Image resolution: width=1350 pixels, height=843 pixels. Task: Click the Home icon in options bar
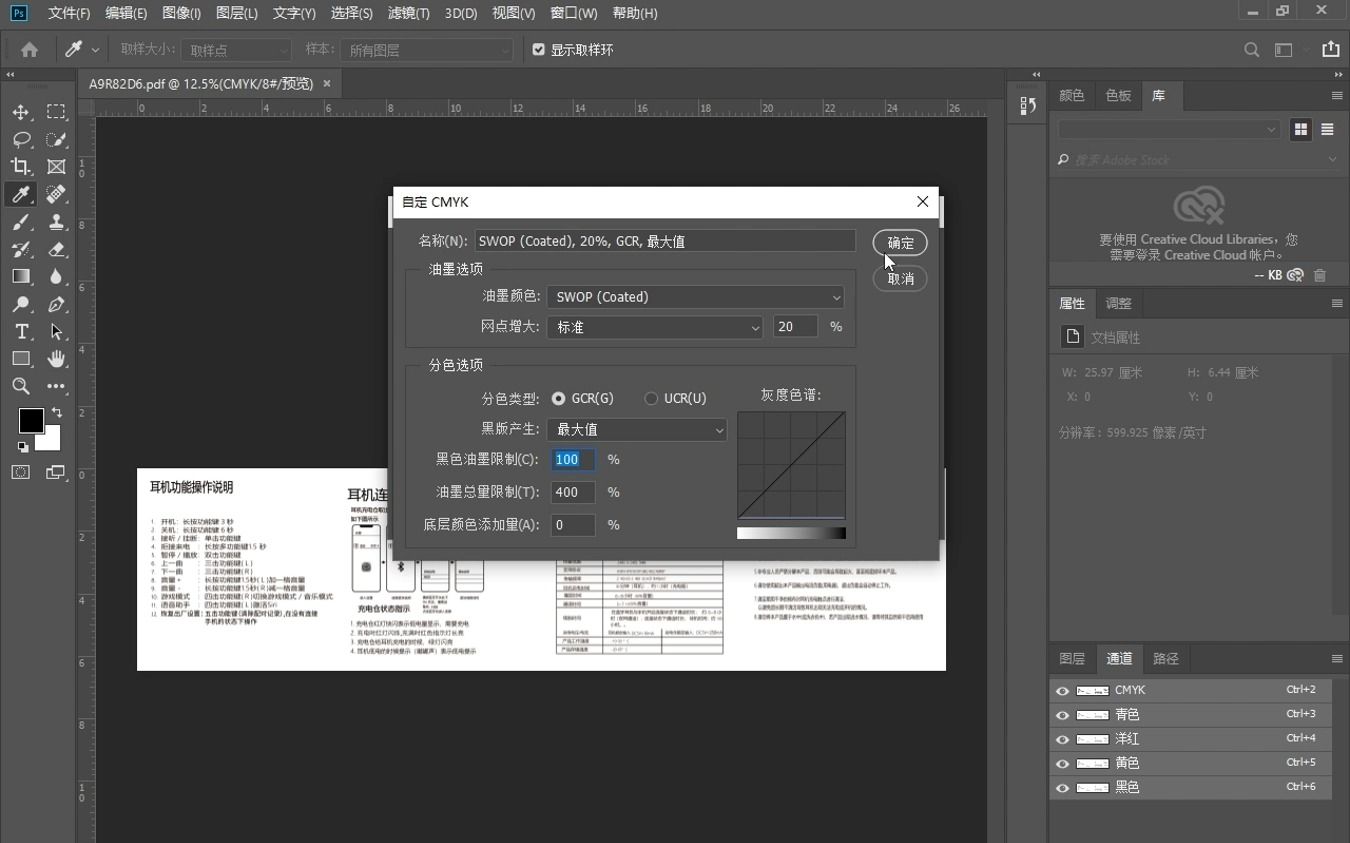pos(30,49)
